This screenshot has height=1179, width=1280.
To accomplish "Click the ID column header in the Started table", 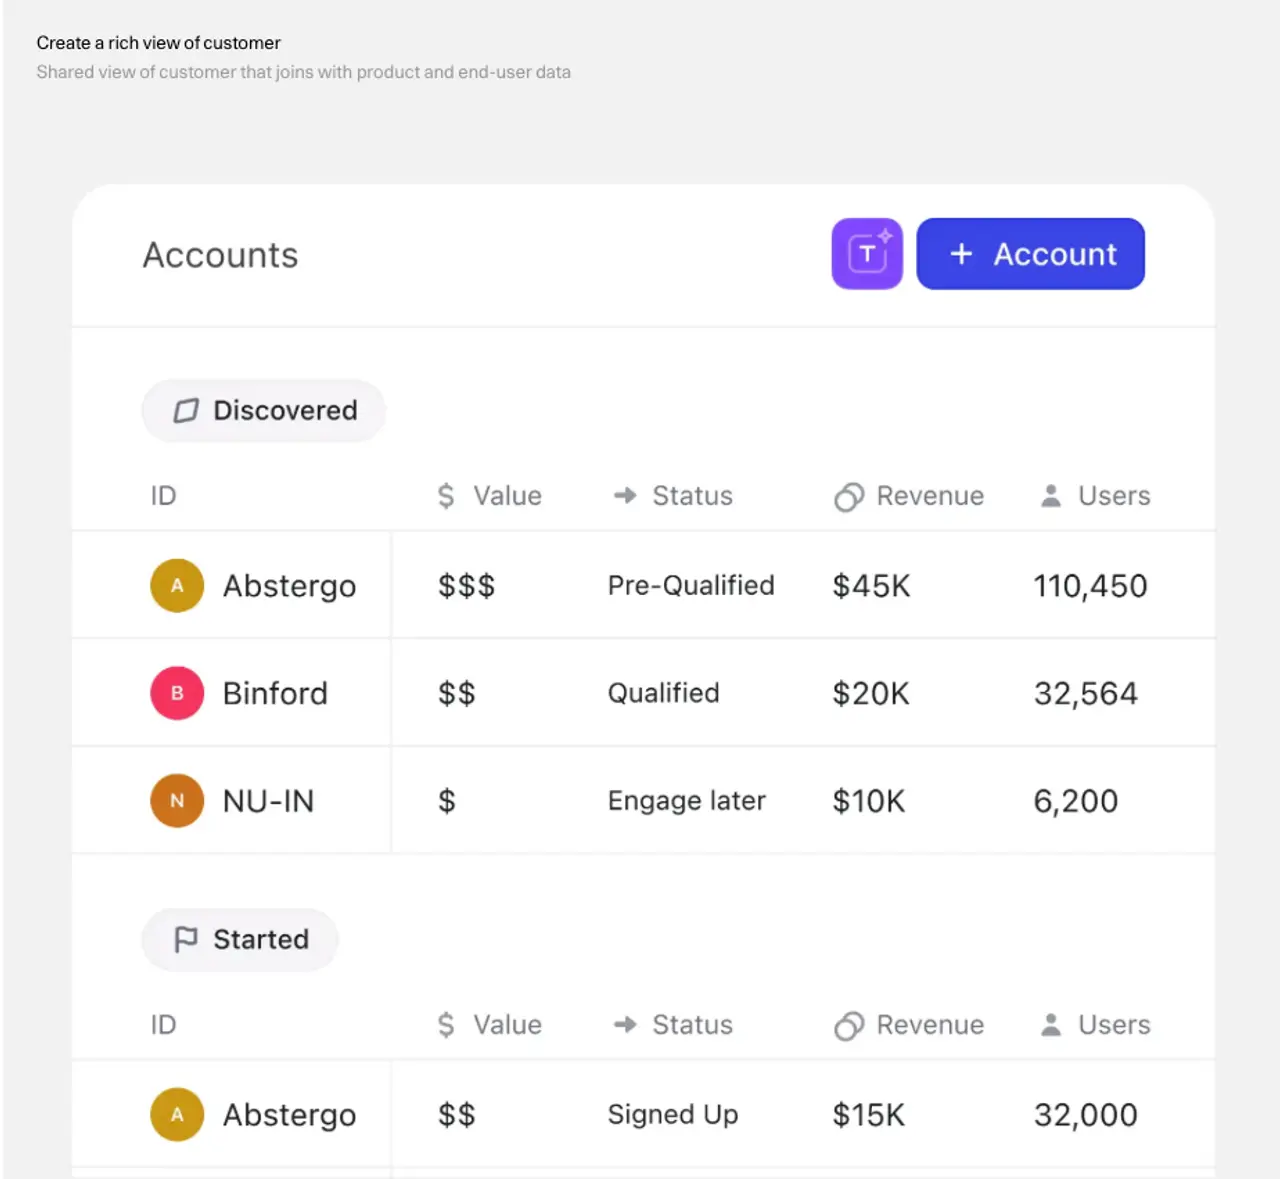I will click(164, 1025).
